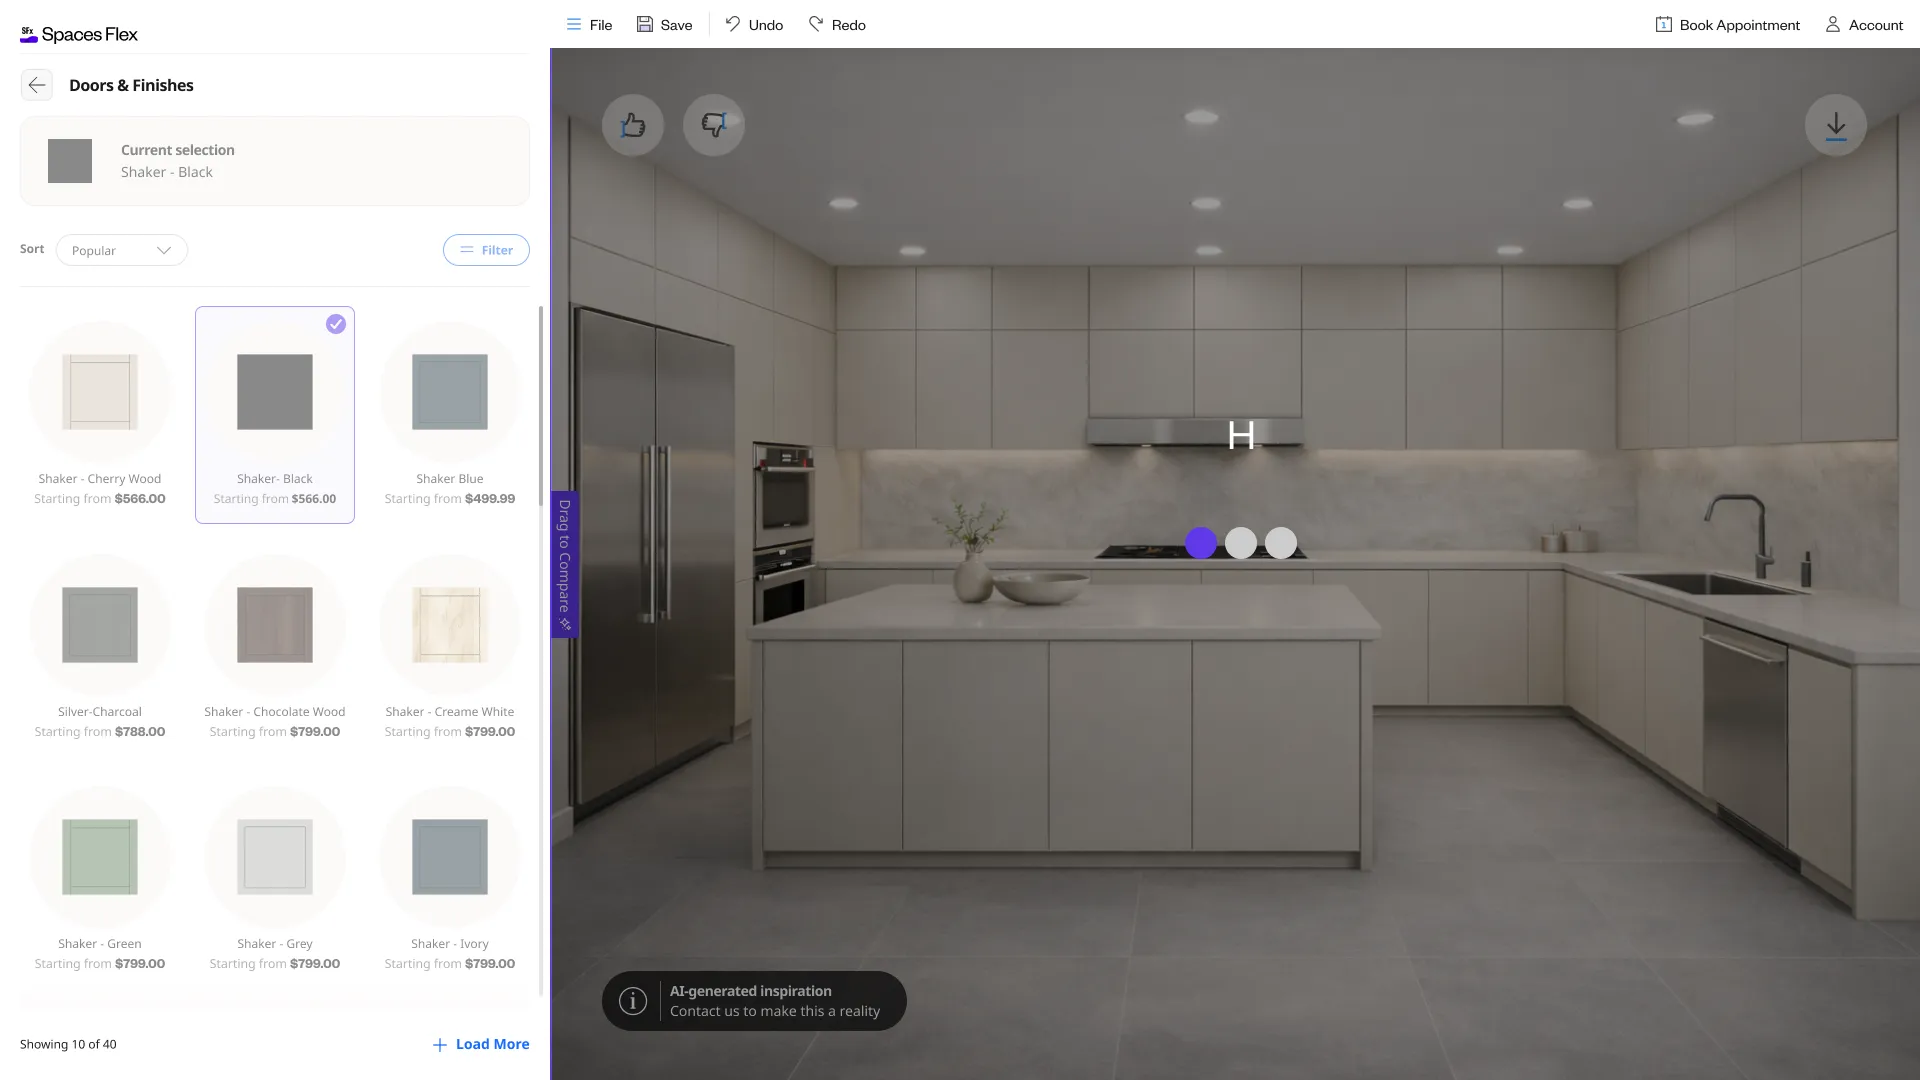Click the Drag to Compare handle
The image size is (1920, 1080).
[x=565, y=565]
